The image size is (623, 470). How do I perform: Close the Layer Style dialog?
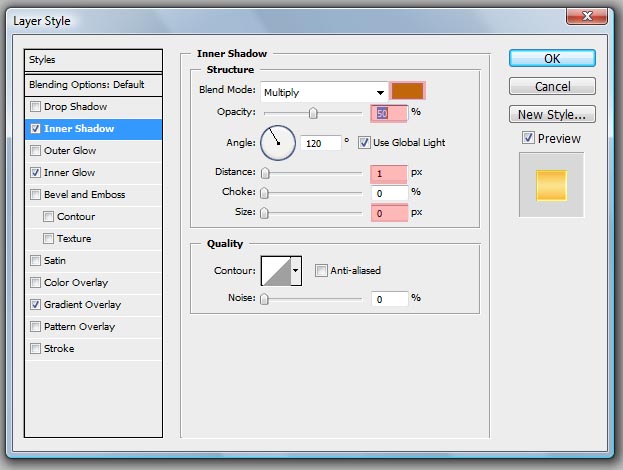[x=587, y=16]
